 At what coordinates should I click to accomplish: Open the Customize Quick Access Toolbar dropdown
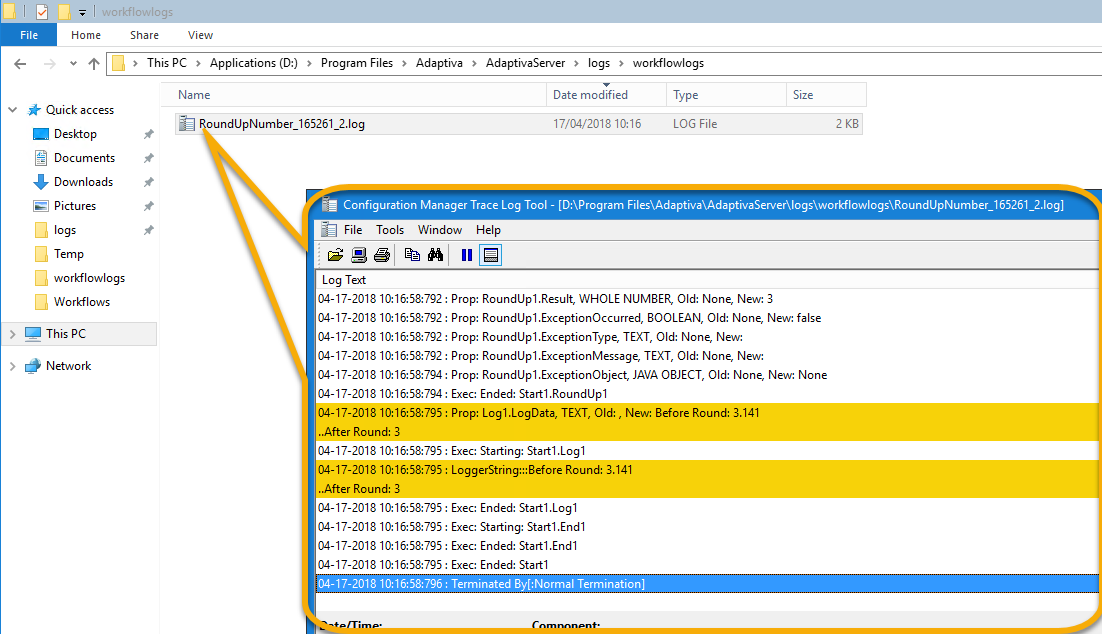(82, 13)
